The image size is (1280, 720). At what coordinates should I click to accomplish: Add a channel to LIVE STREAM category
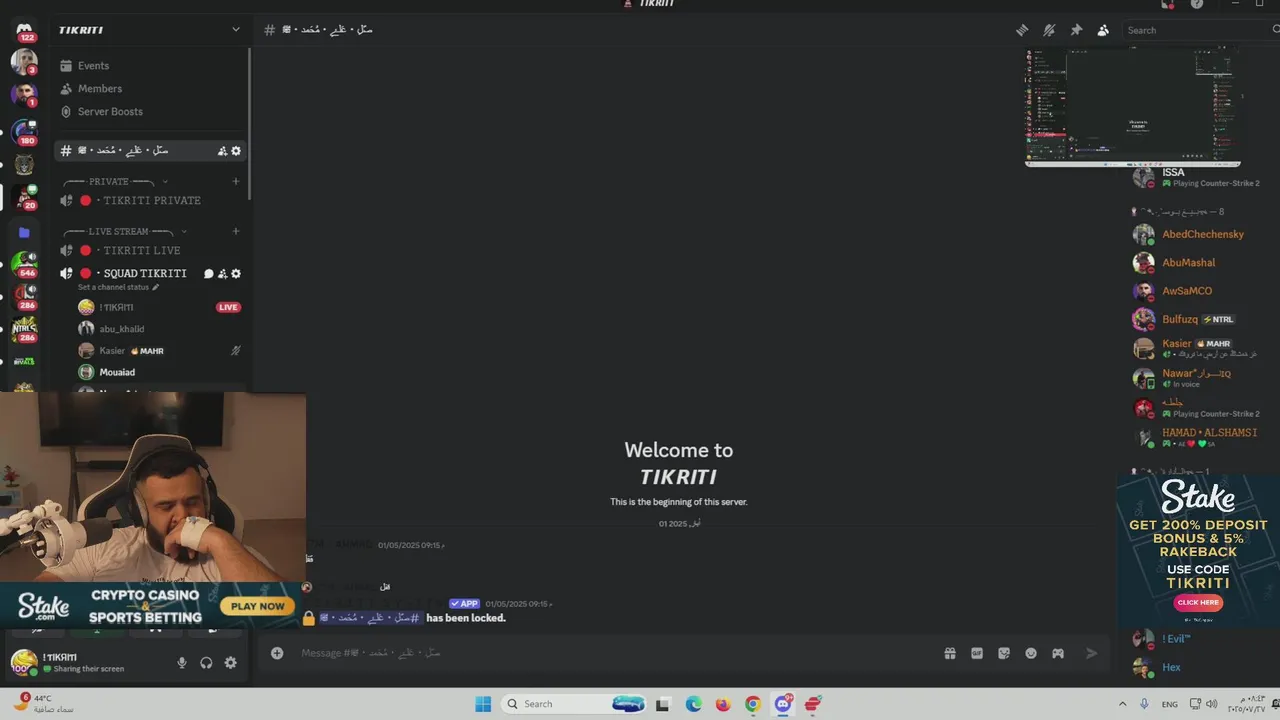236,232
